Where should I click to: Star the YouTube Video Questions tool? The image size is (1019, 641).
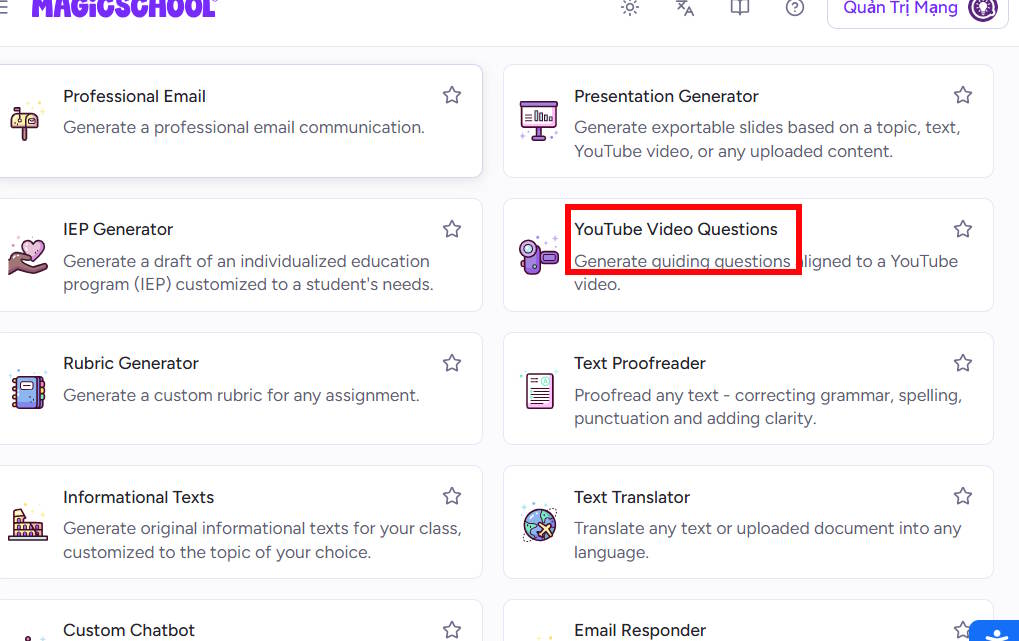(x=962, y=228)
